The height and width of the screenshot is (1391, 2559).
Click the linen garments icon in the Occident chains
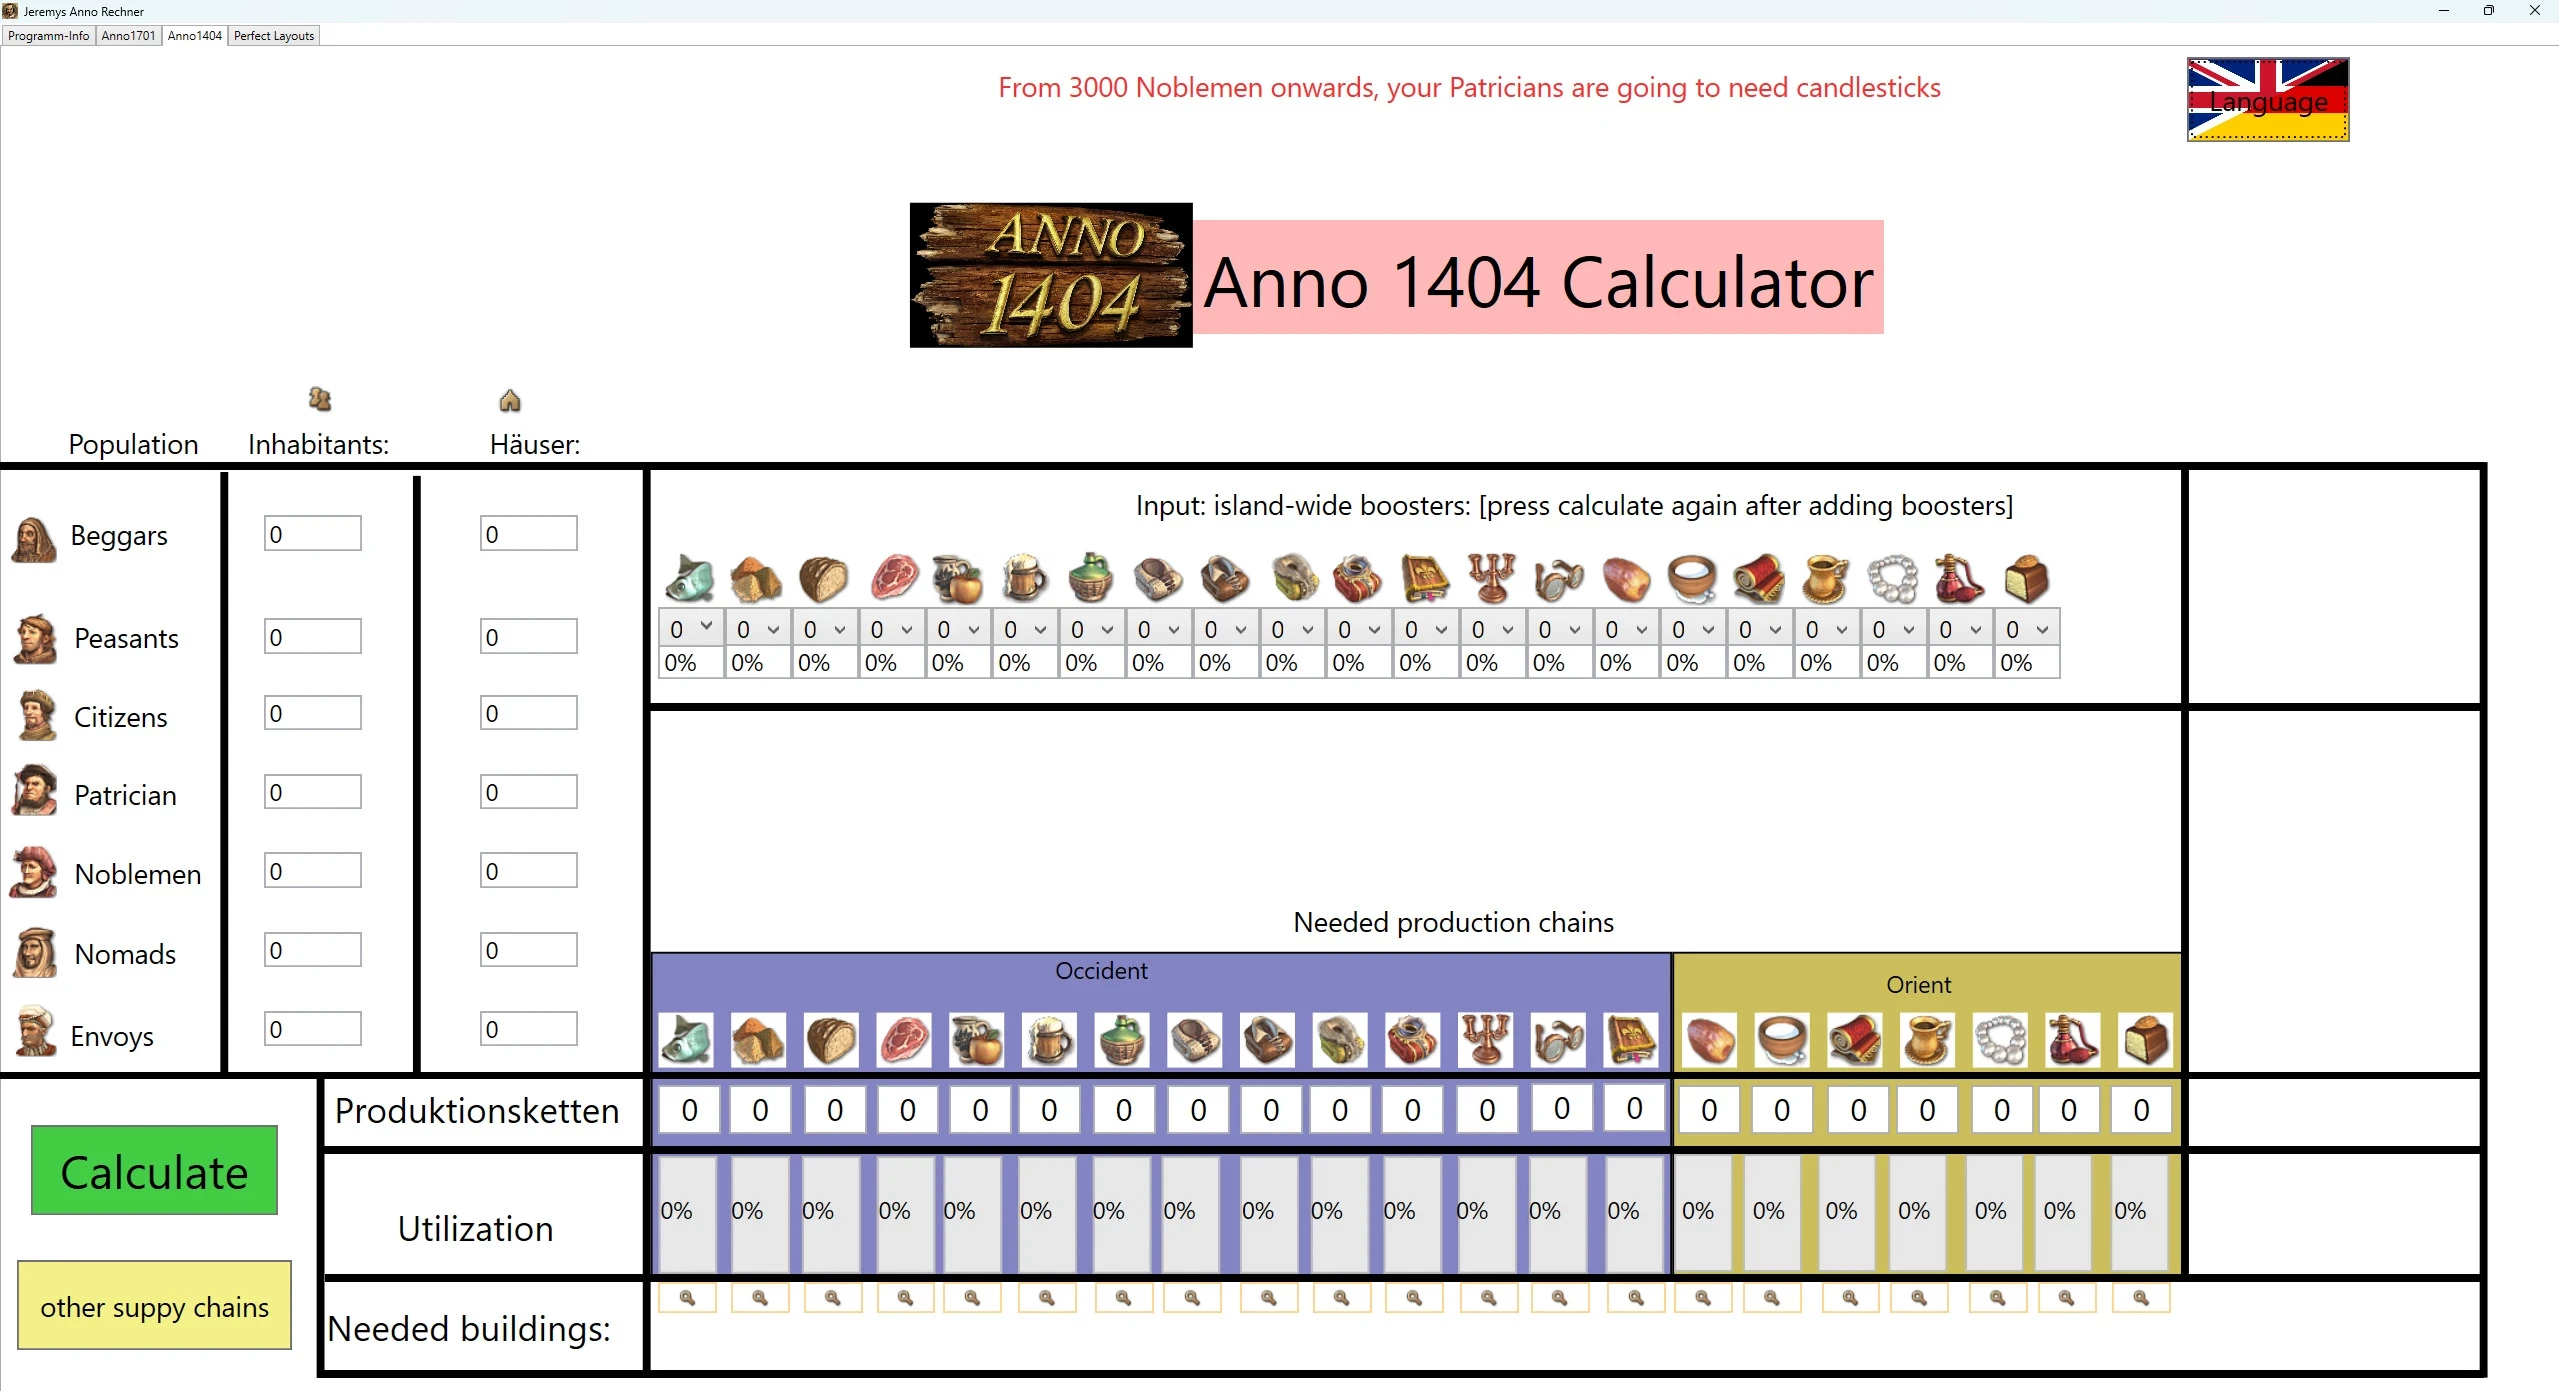pos(1195,1040)
